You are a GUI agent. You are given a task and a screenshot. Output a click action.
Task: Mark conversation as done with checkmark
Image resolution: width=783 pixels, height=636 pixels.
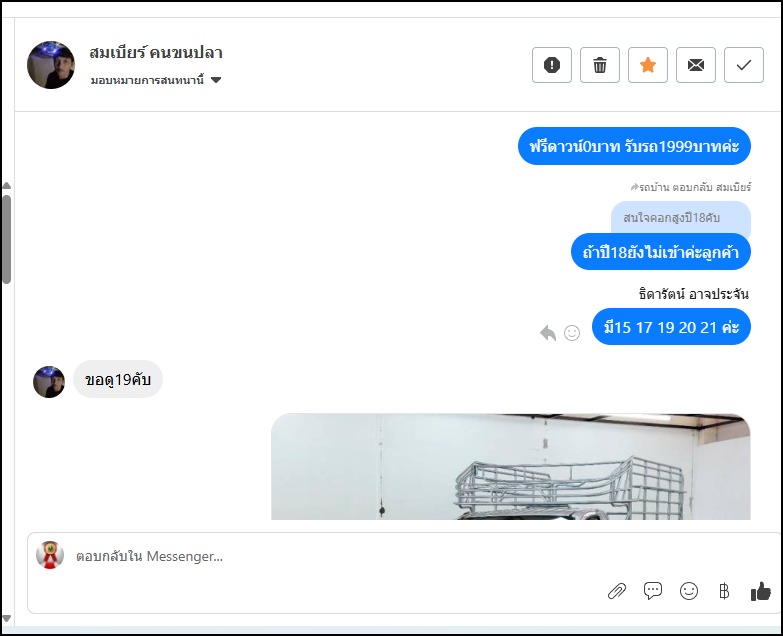[744, 65]
